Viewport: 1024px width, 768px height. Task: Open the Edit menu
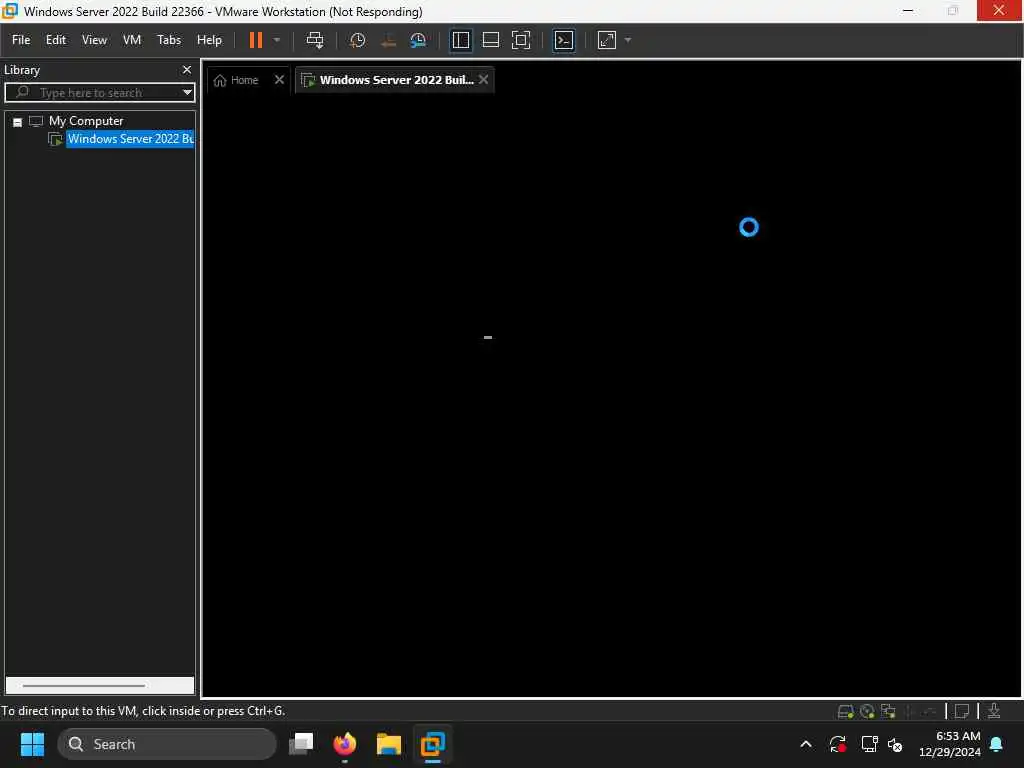click(x=56, y=40)
